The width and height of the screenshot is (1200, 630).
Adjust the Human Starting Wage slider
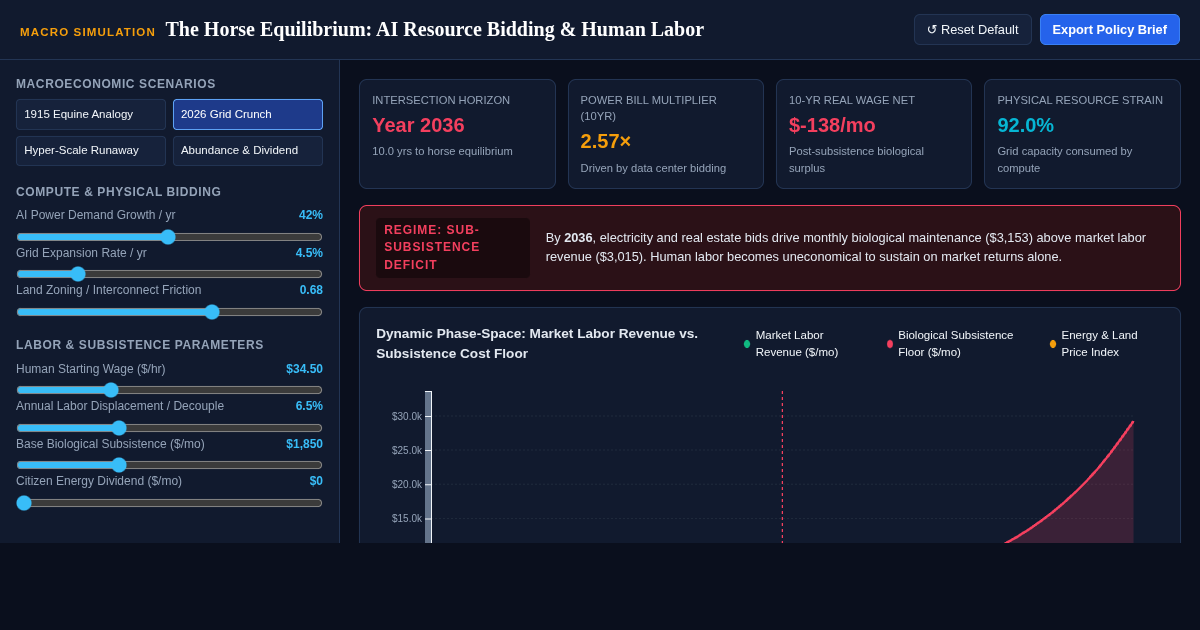click(x=169, y=390)
